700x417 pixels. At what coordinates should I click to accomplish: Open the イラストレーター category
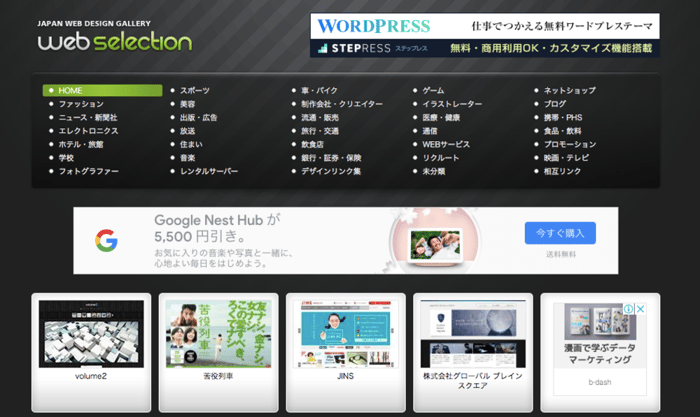[452, 104]
